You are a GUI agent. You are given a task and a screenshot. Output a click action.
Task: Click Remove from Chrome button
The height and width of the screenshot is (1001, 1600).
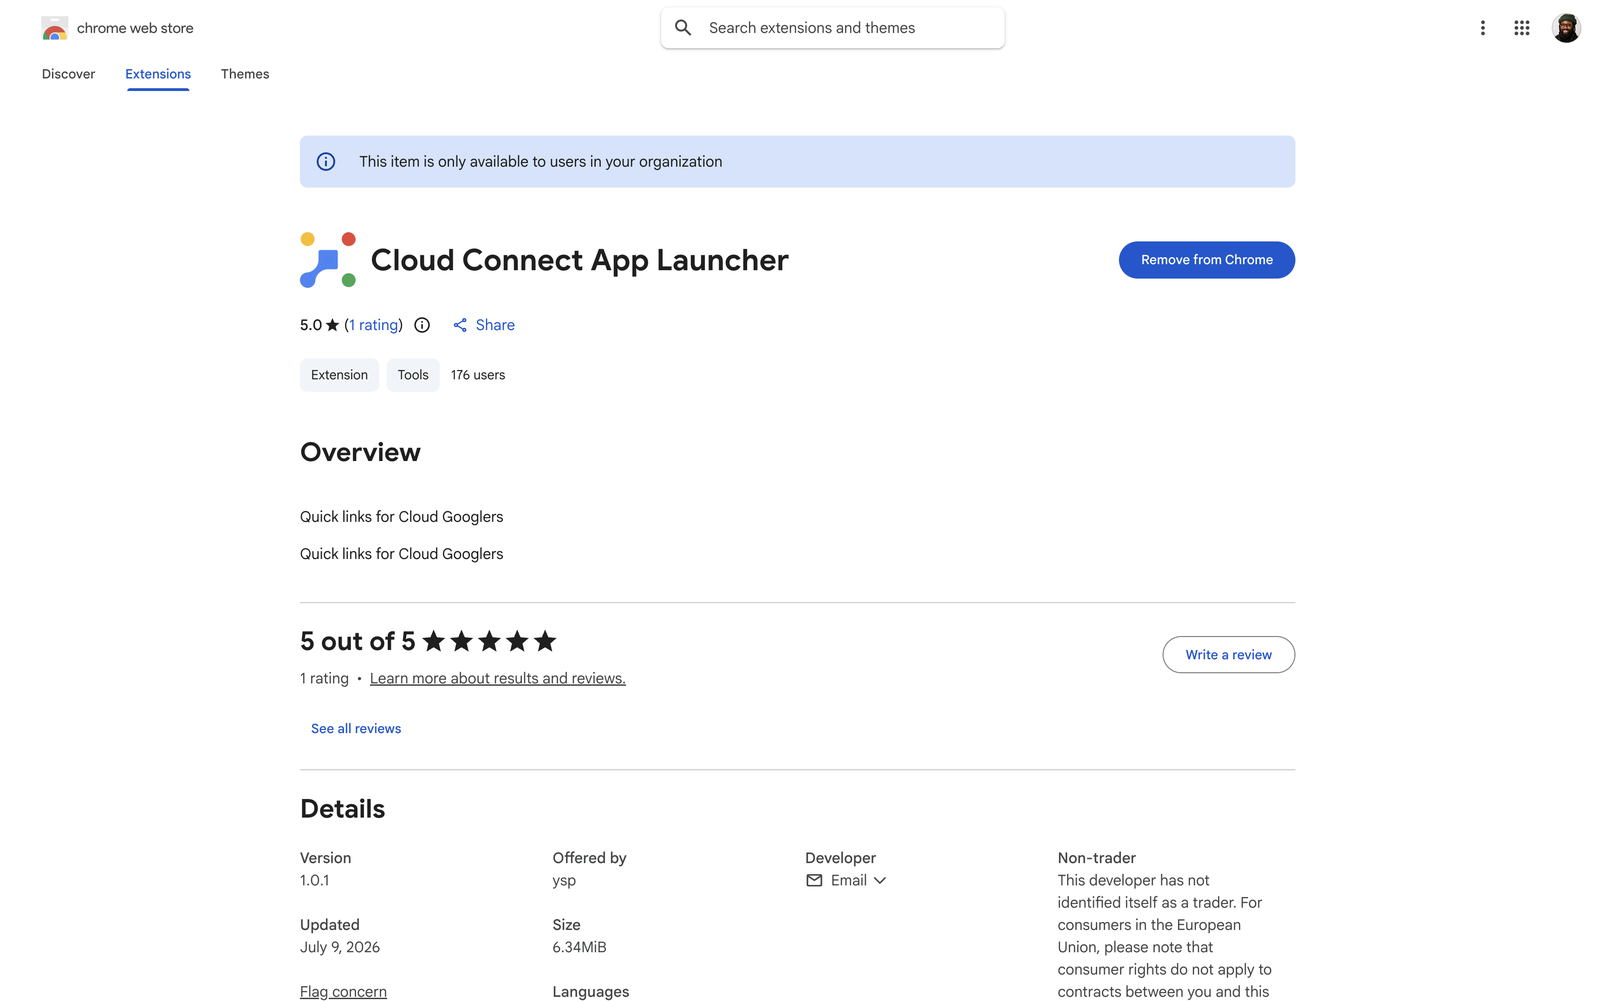click(x=1207, y=260)
